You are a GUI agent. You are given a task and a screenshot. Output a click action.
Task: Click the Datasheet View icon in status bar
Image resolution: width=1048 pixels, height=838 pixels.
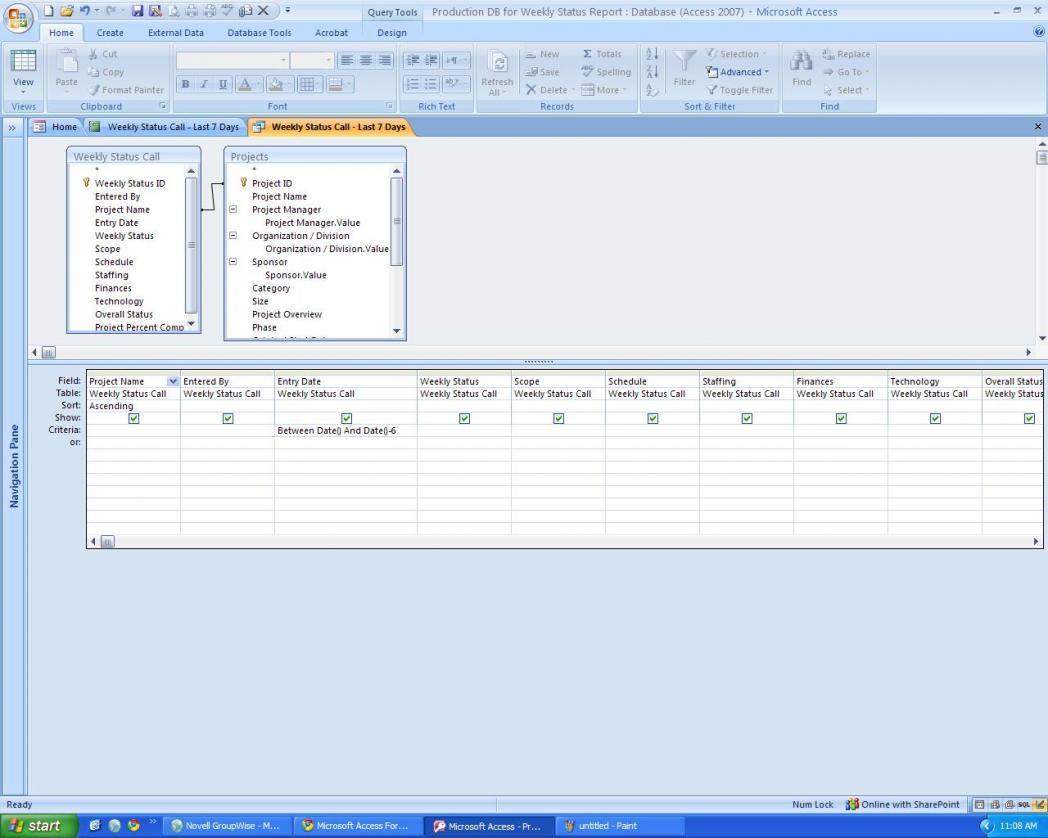979,805
